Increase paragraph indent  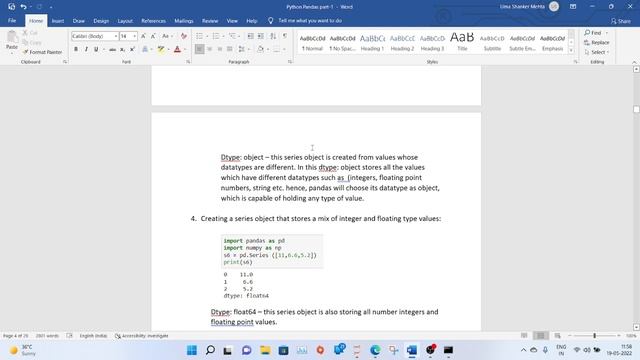[261, 36]
